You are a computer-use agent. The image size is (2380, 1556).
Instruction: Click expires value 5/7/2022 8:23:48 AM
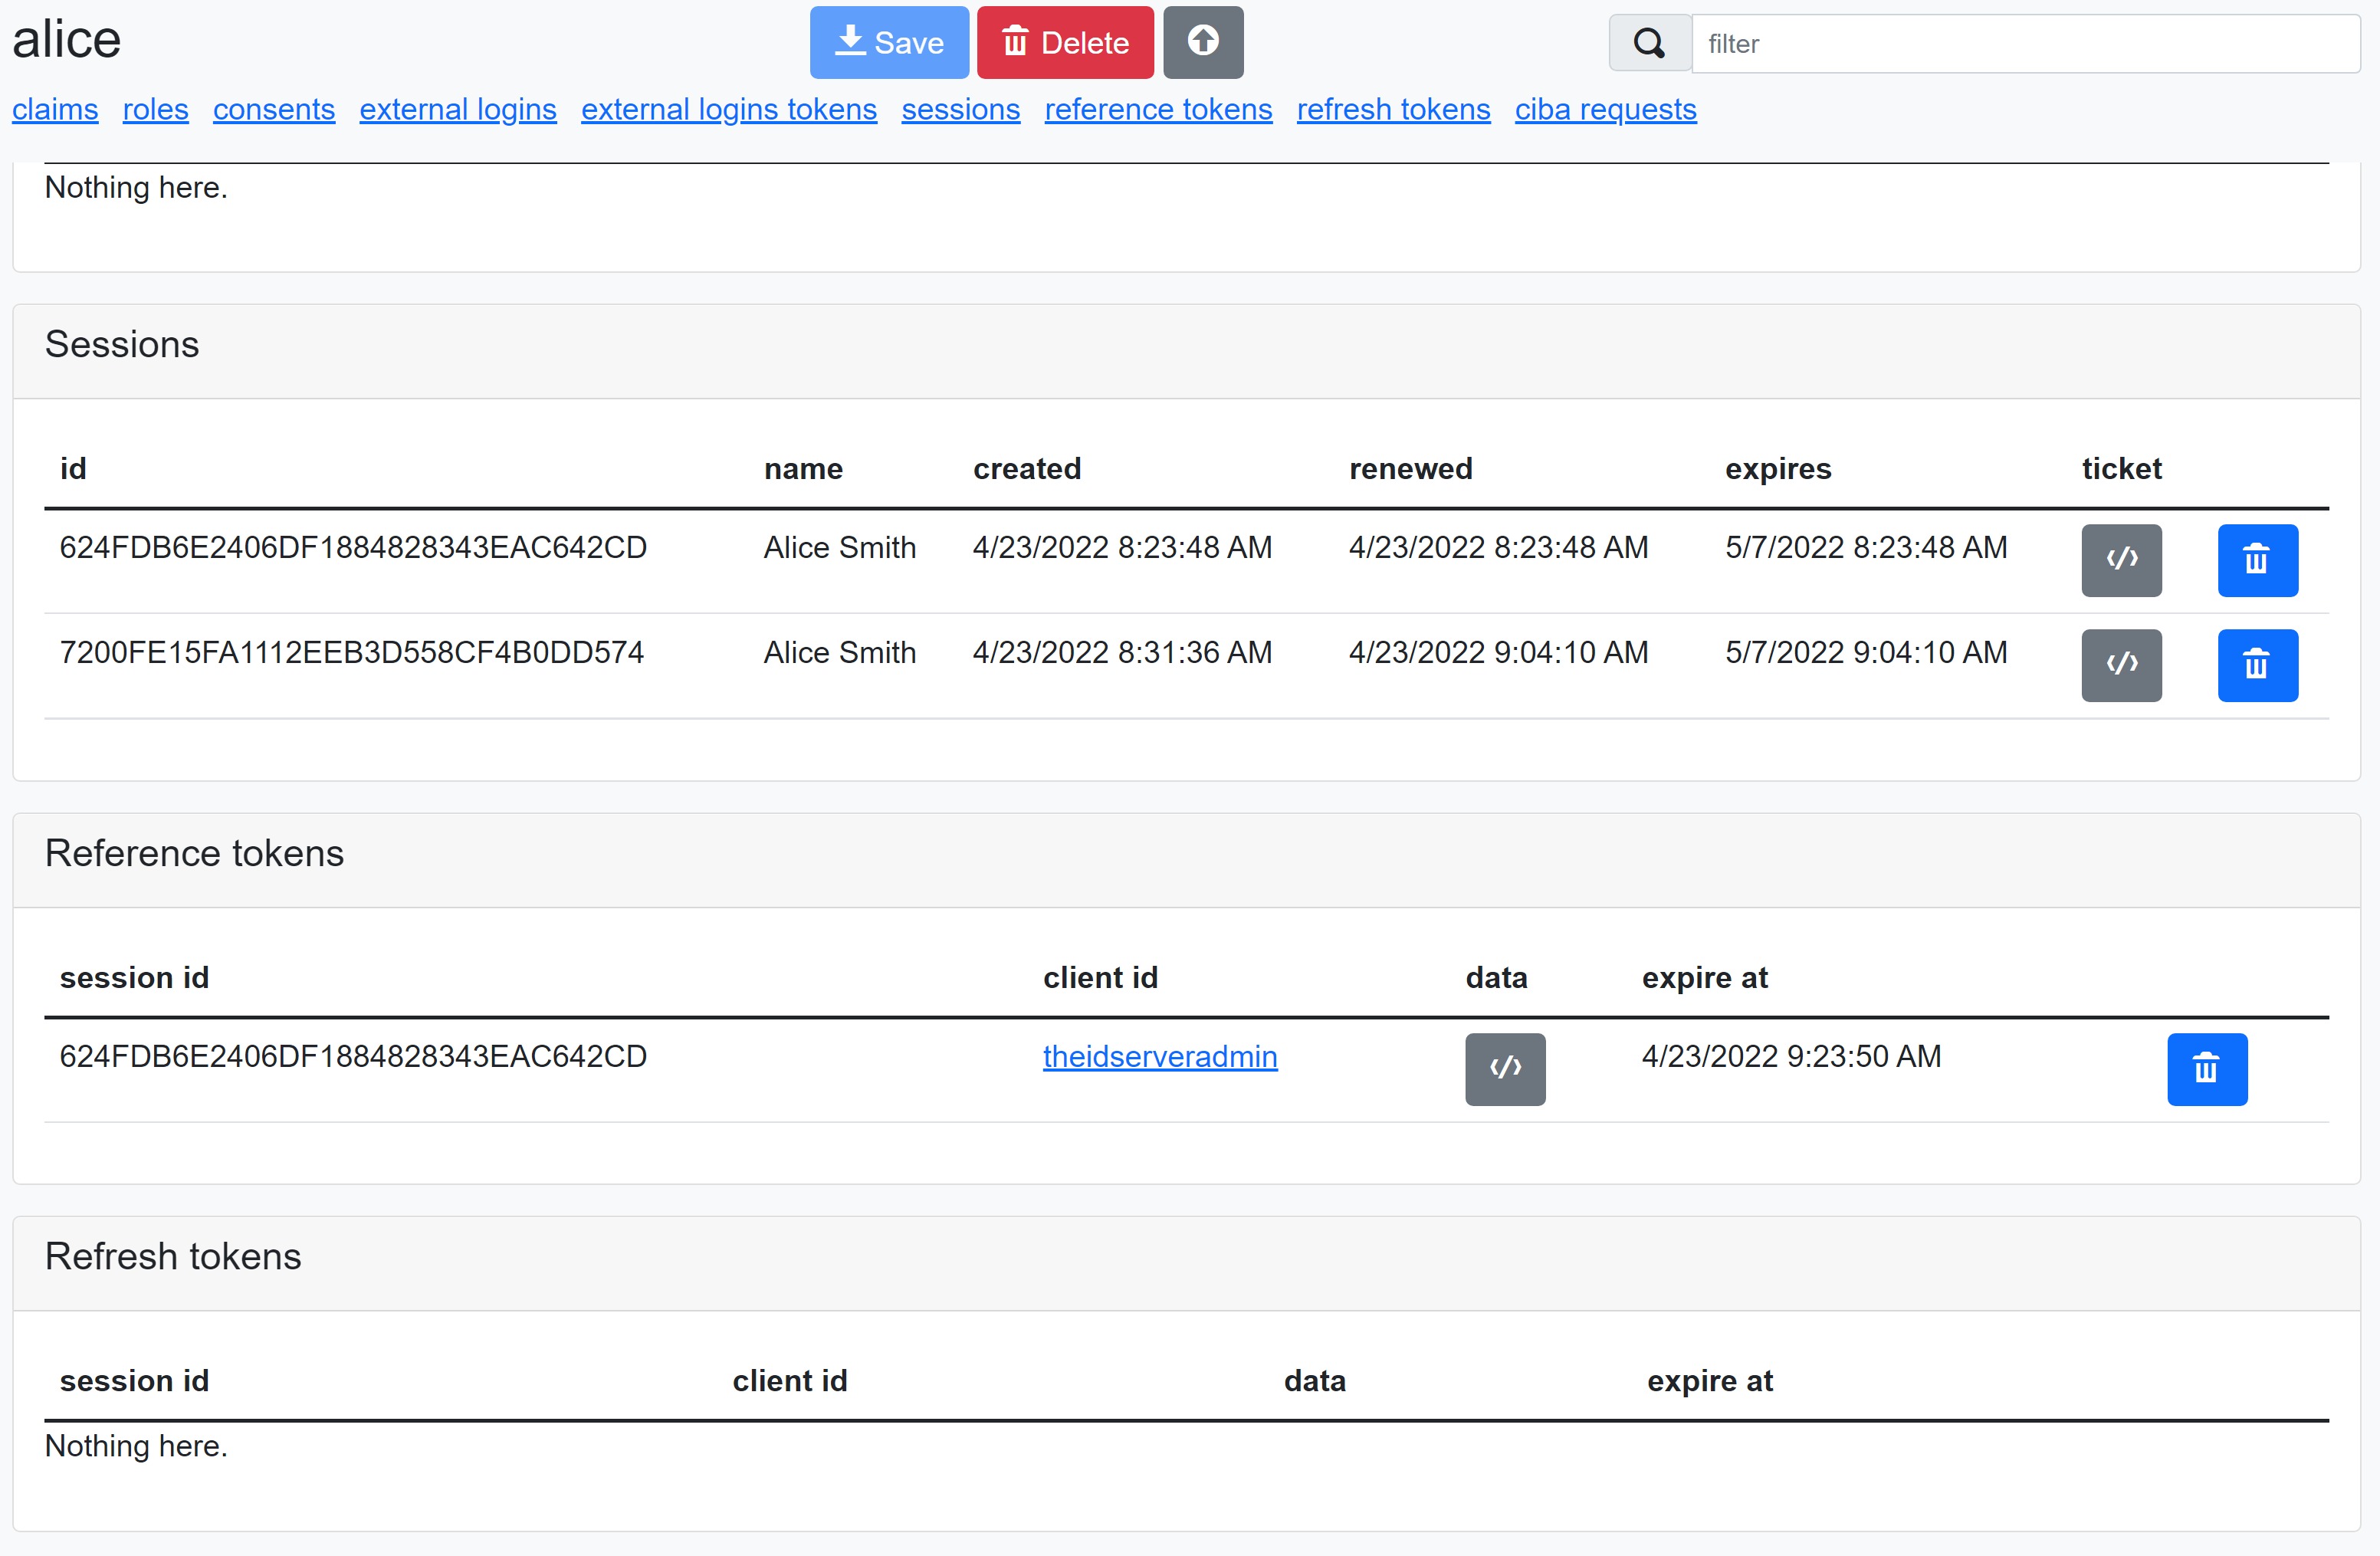pyautogui.click(x=1866, y=547)
